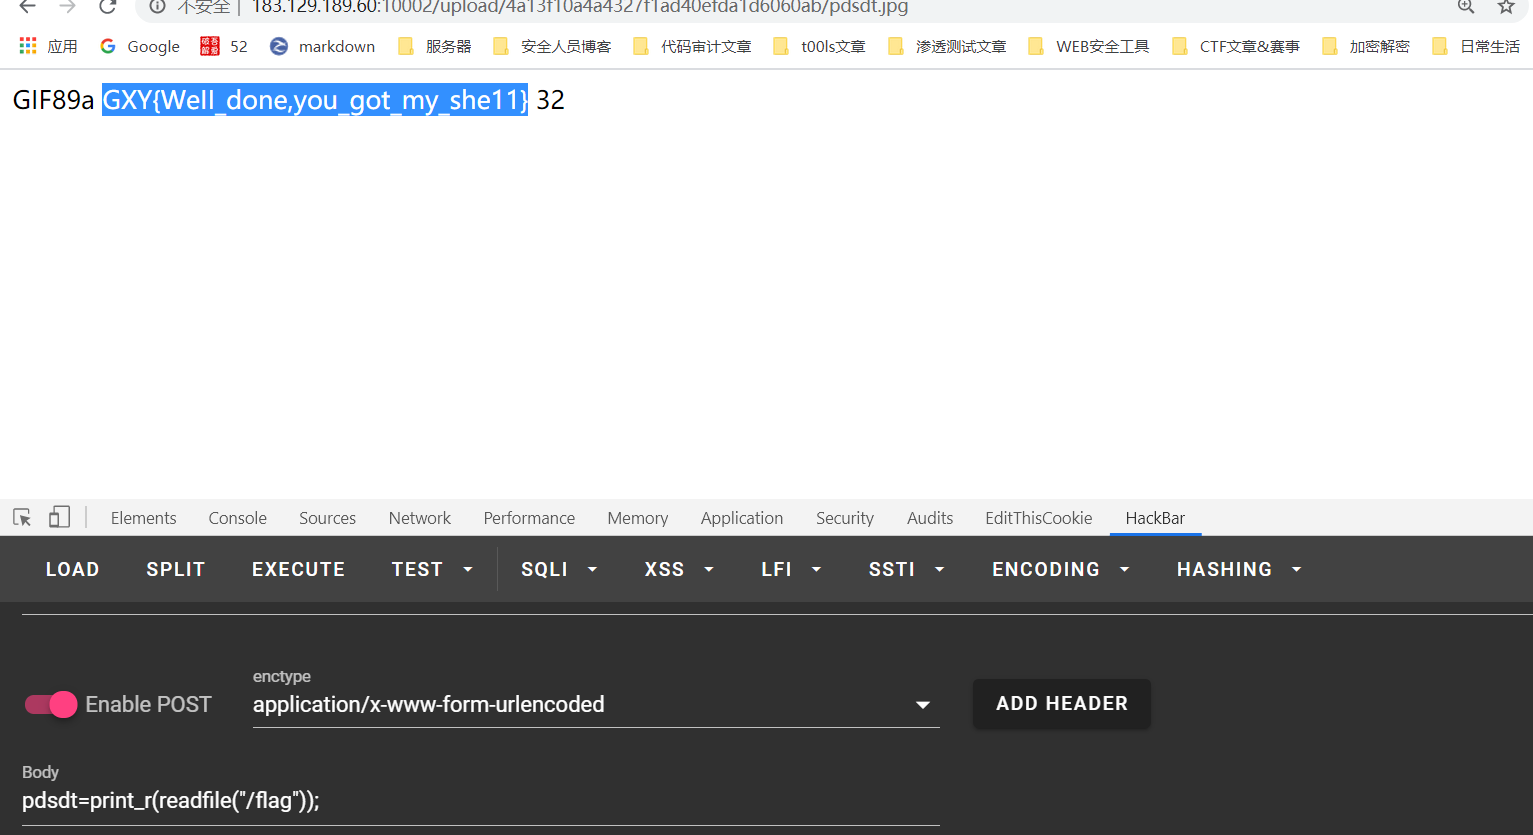Open Google bookmark

coord(140,46)
